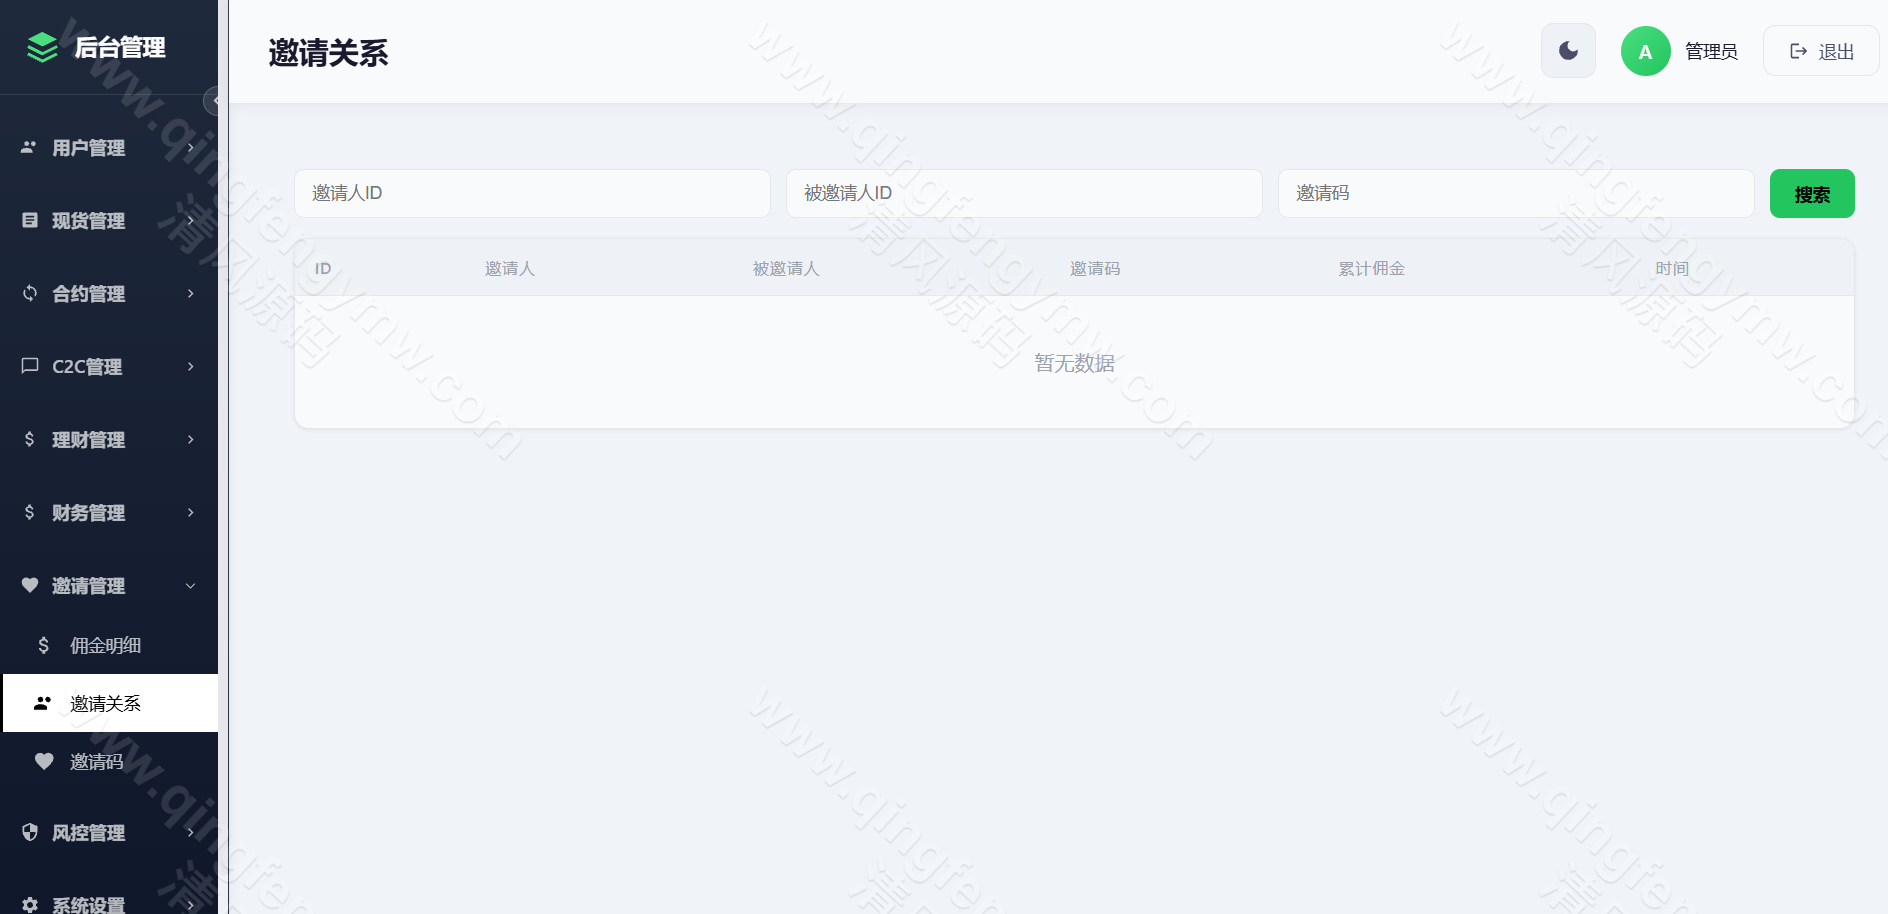Collapse 邀请管理 submenu chevron

190,585
